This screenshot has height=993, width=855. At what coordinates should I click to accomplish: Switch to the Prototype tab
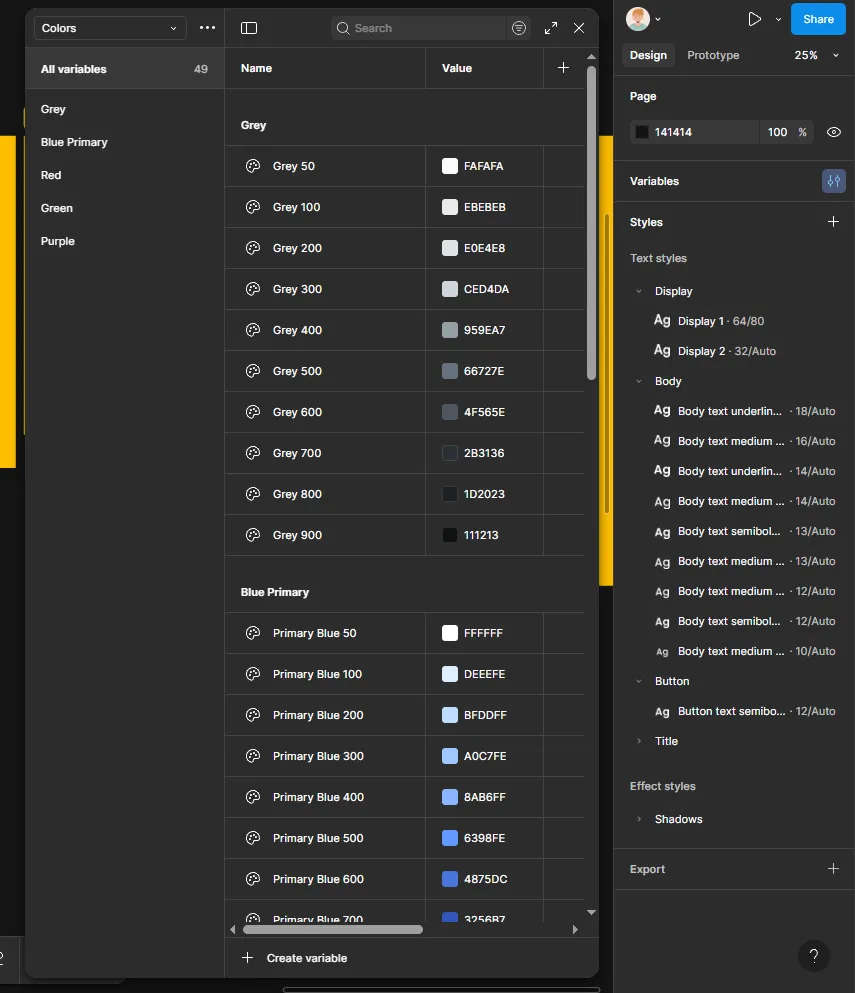pyautogui.click(x=713, y=55)
